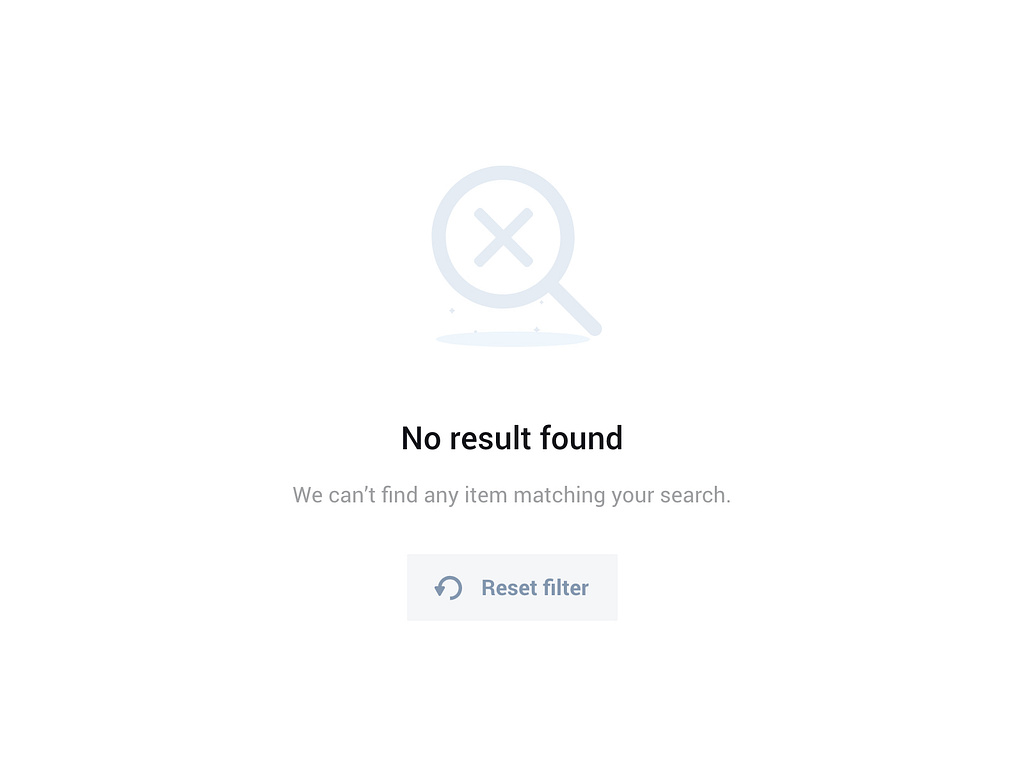Click the shadow ellipse under the magnifier
The height and width of the screenshot is (768, 1024).
513,339
